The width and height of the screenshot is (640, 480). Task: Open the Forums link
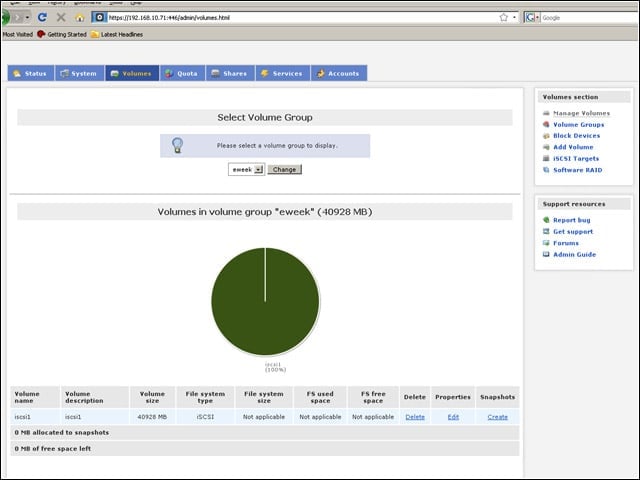[566, 243]
